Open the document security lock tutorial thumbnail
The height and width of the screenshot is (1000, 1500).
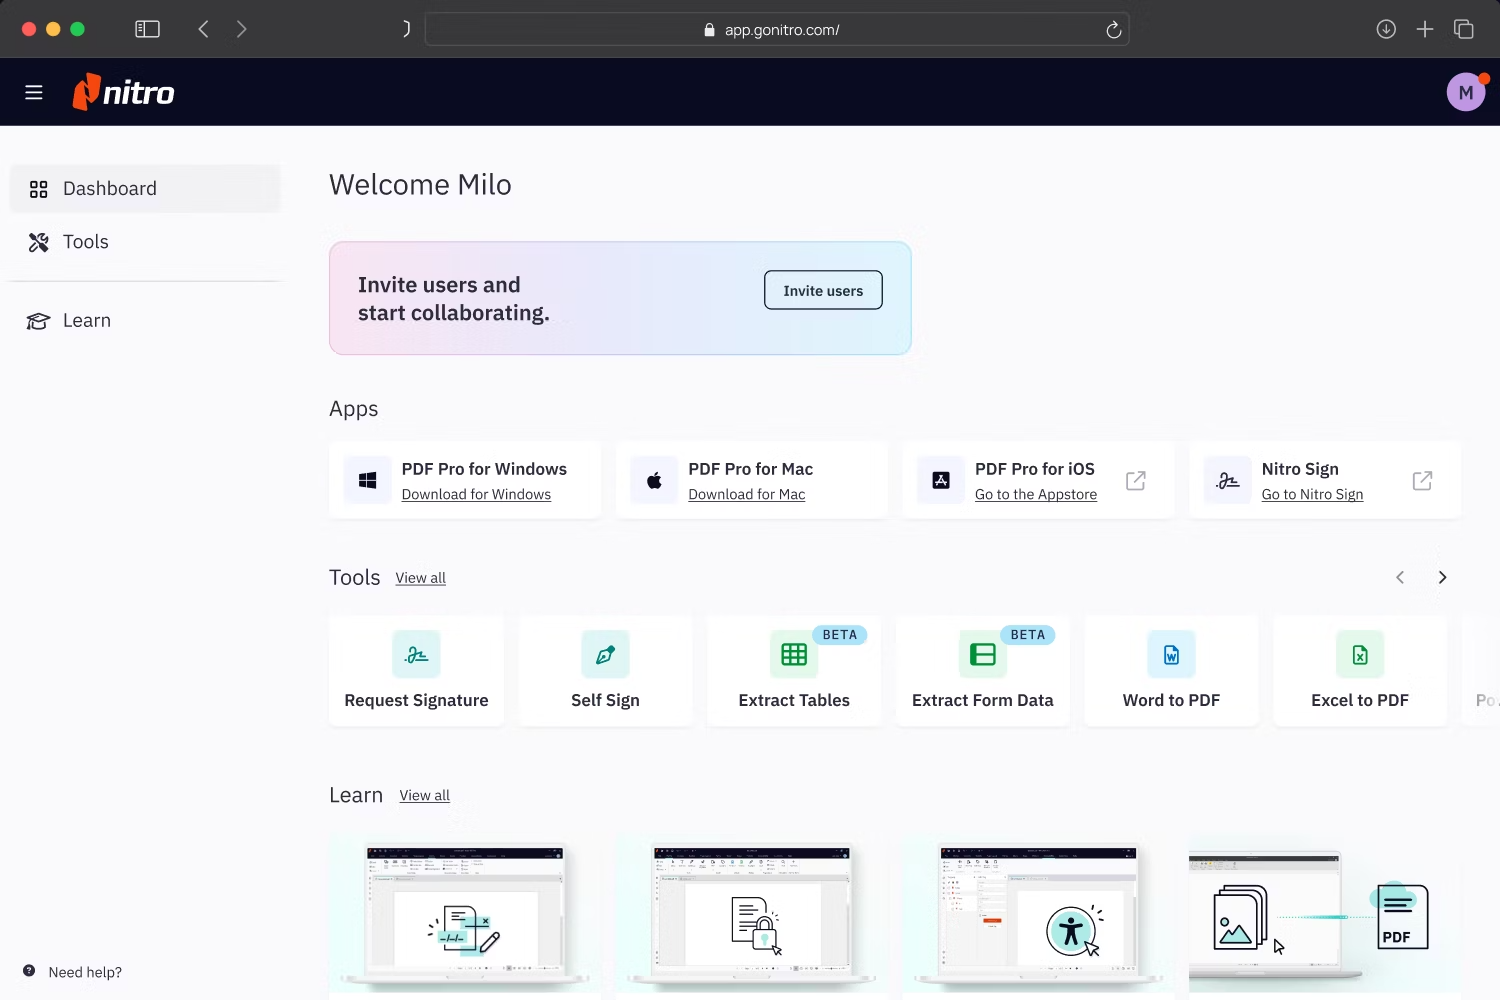click(x=752, y=914)
